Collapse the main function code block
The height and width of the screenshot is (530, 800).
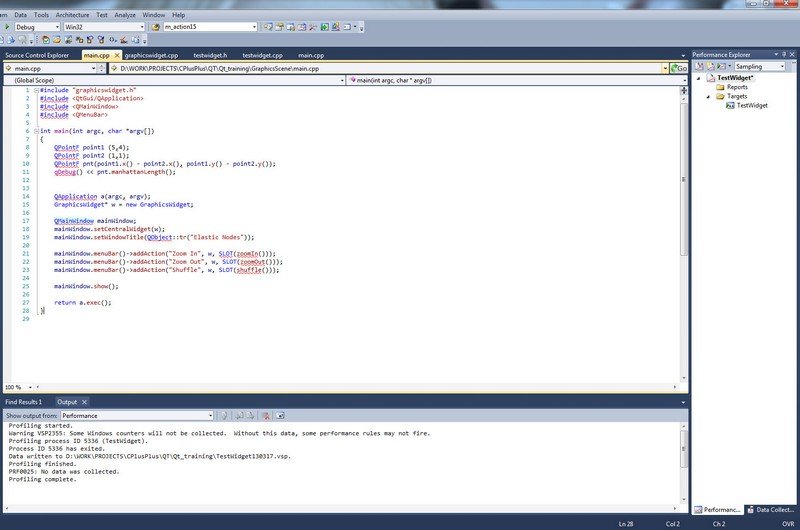(35, 131)
